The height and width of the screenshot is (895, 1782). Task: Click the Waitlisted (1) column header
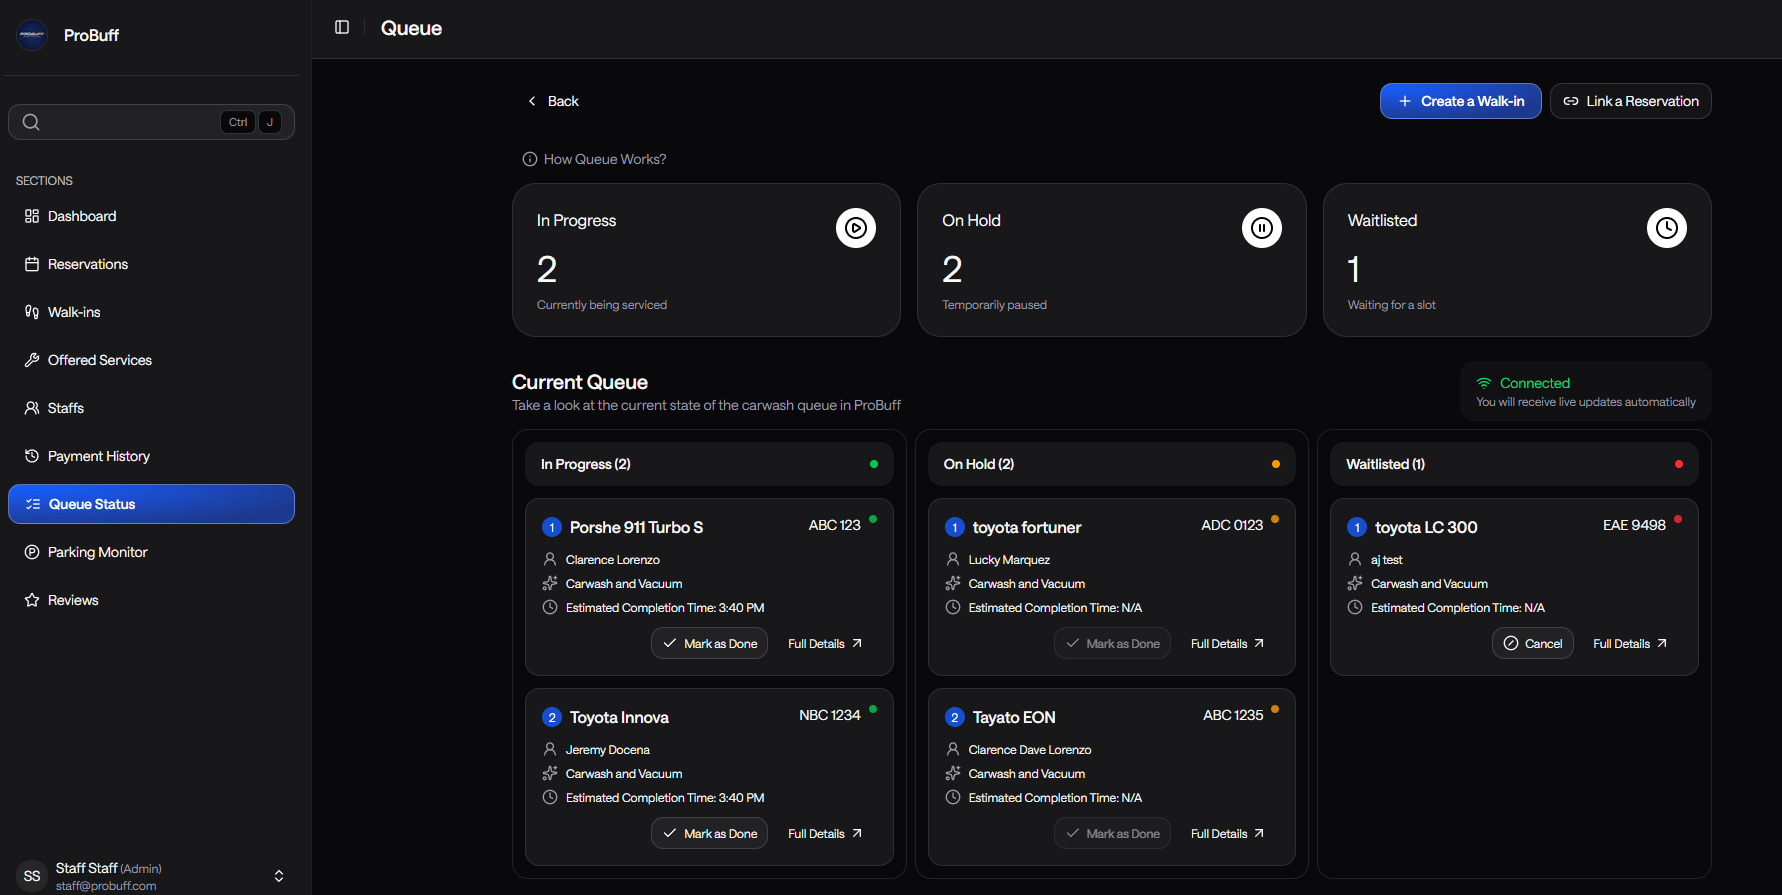pyautogui.click(x=1514, y=464)
